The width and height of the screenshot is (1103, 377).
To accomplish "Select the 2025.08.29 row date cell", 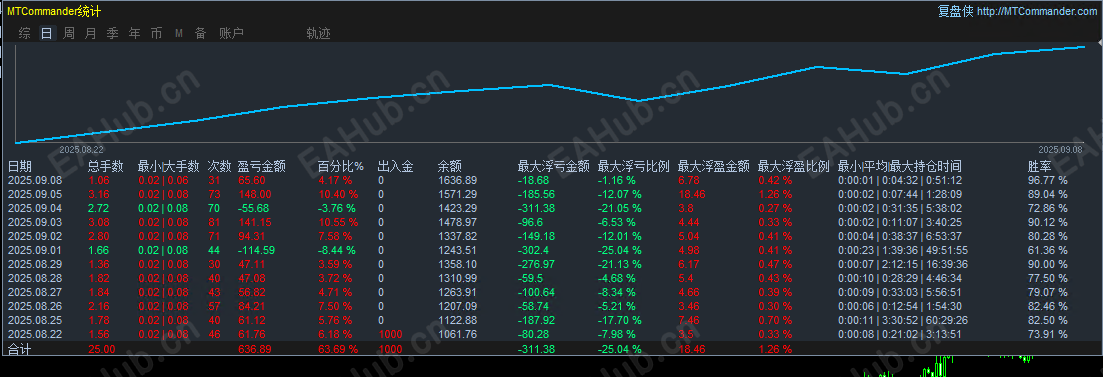I will pos(35,264).
